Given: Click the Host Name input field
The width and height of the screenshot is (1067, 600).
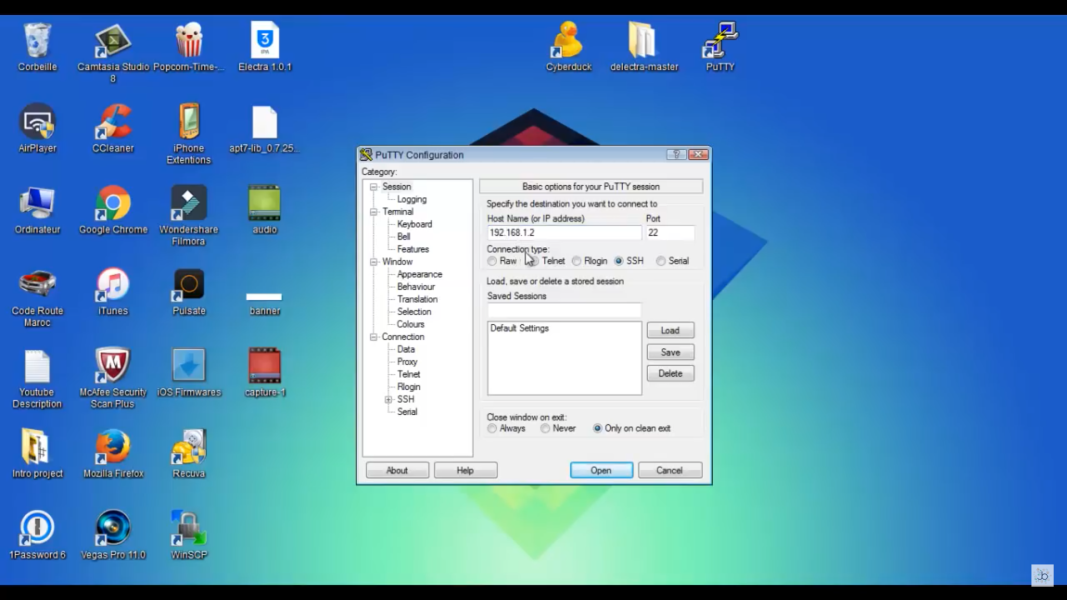Looking at the screenshot, I should point(563,233).
